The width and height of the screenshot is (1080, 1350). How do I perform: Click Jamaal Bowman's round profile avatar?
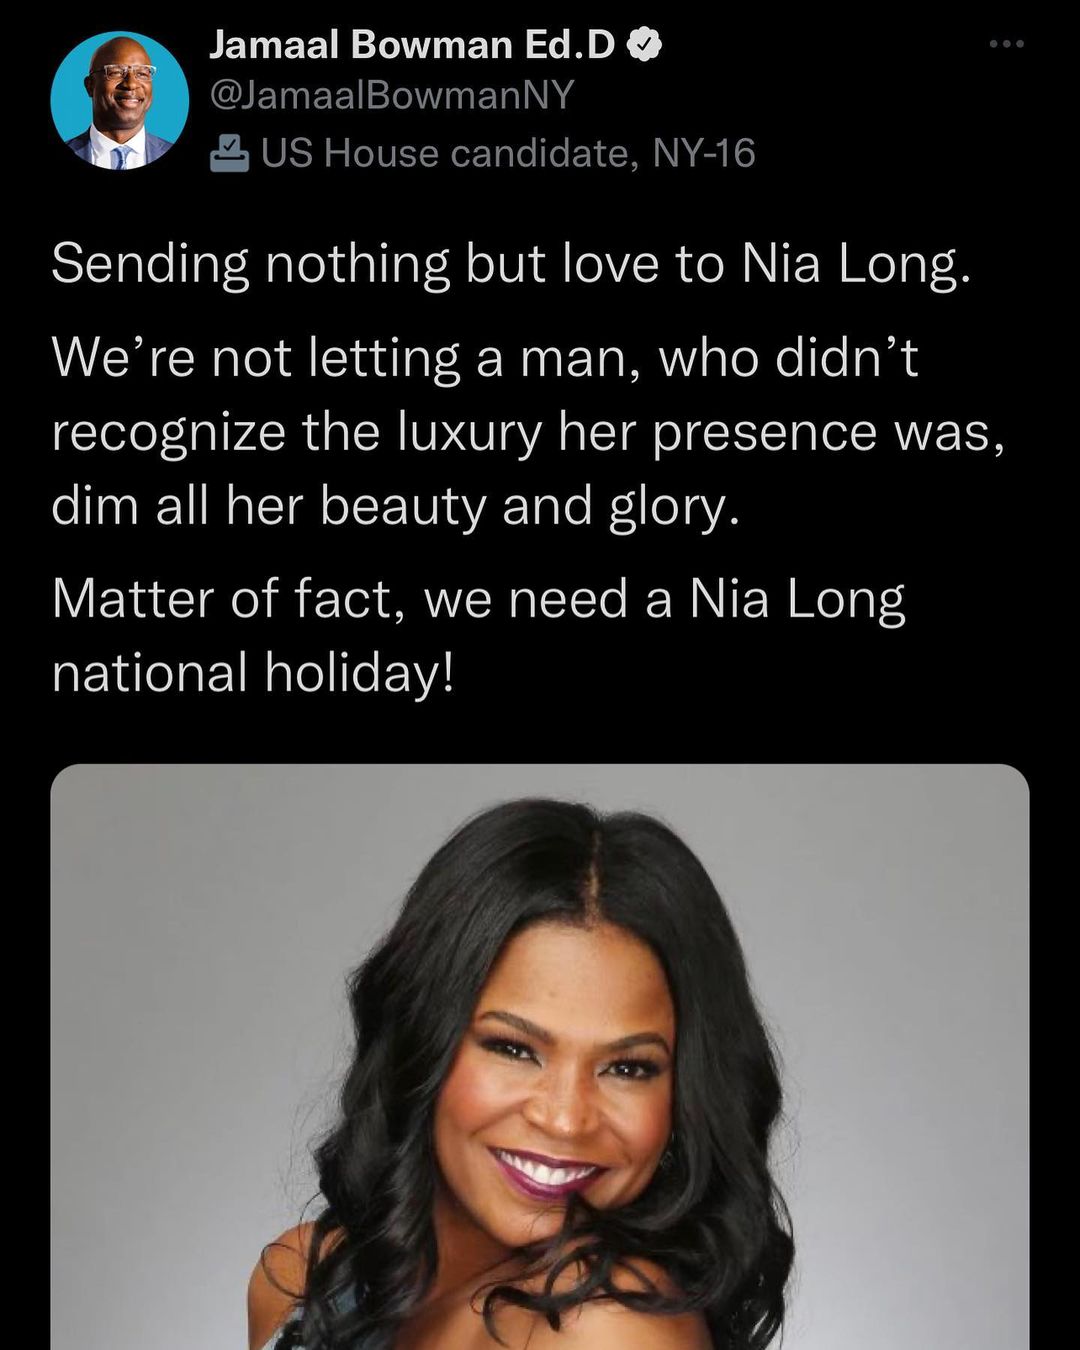tap(120, 100)
